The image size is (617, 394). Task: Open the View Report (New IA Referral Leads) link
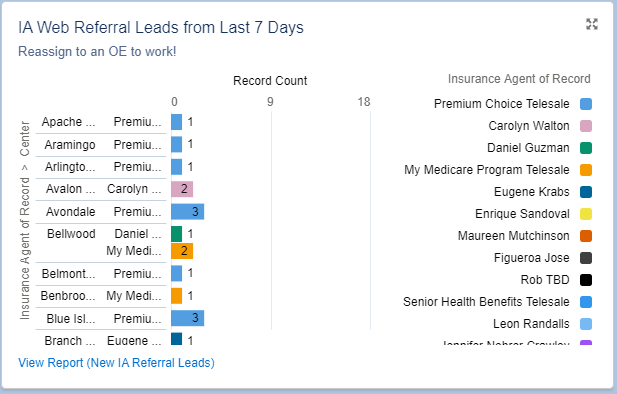[x=116, y=363]
